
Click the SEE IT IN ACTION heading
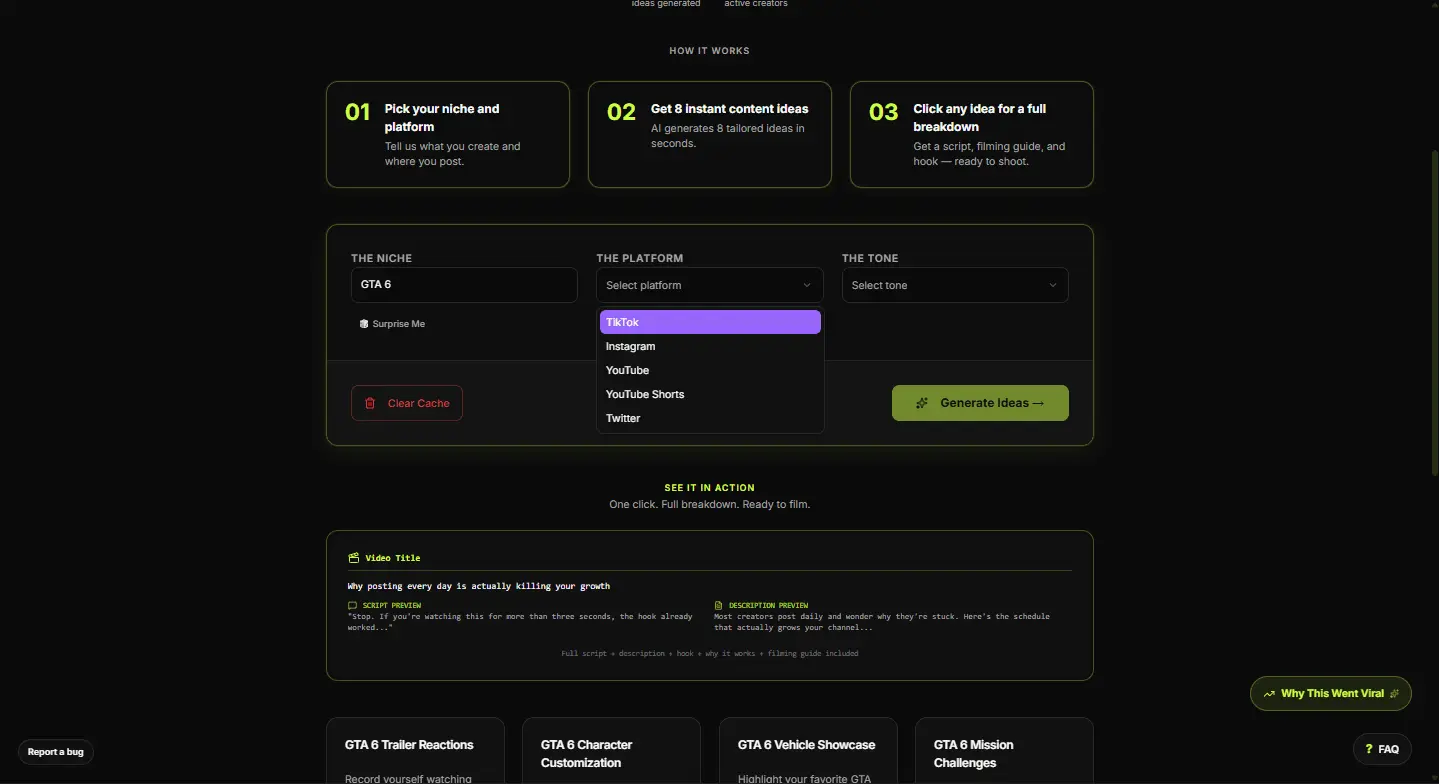tap(710, 488)
